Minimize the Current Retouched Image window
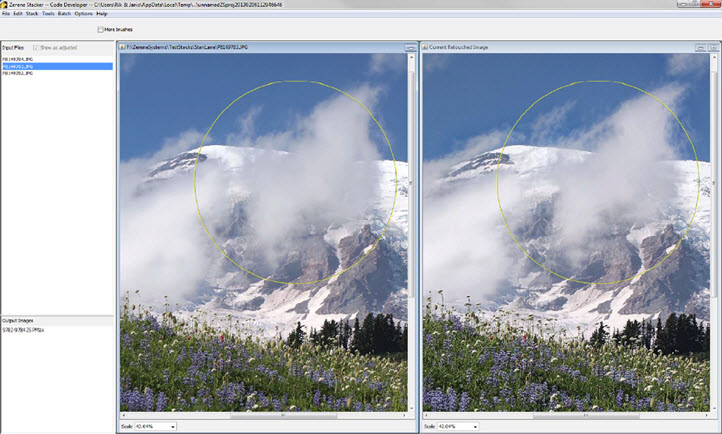722x434 pixels. point(700,47)
